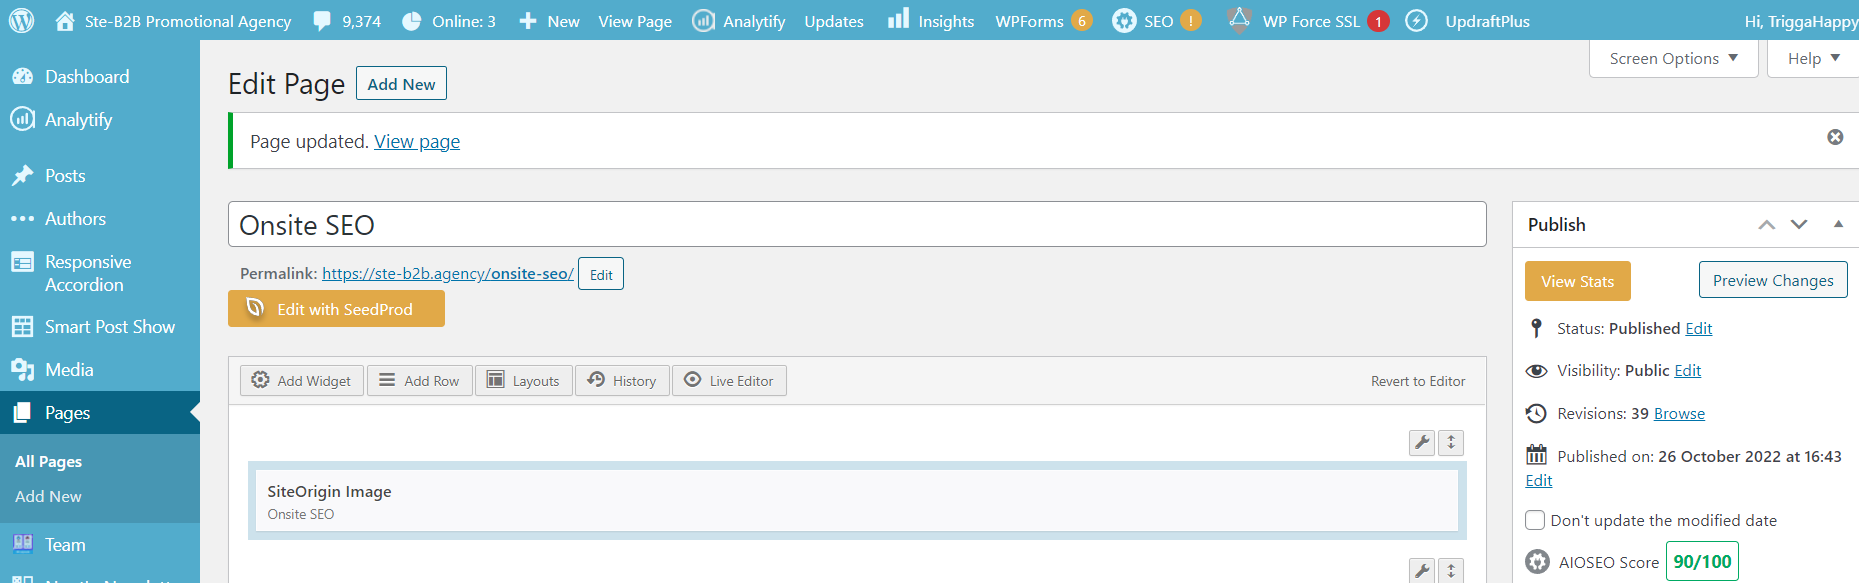This screenshot has height=583, width=1859.
Task: Switch to Live Editor view
Action: pos(729,381)
